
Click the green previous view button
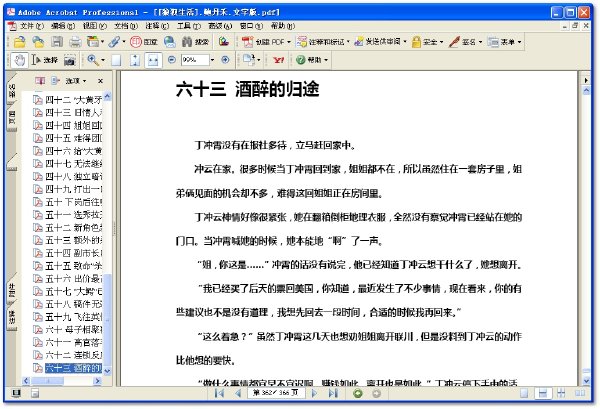point(358,393)
